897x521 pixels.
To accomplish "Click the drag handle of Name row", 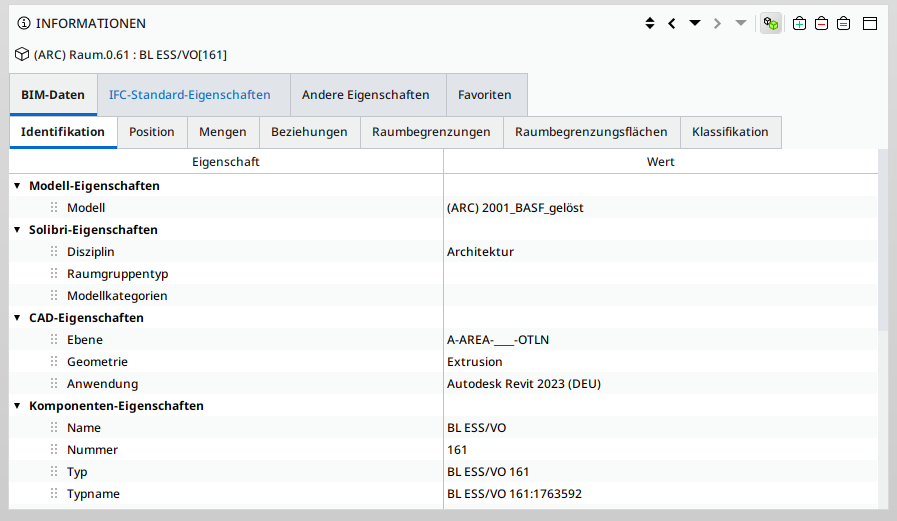I will point(54,427).
